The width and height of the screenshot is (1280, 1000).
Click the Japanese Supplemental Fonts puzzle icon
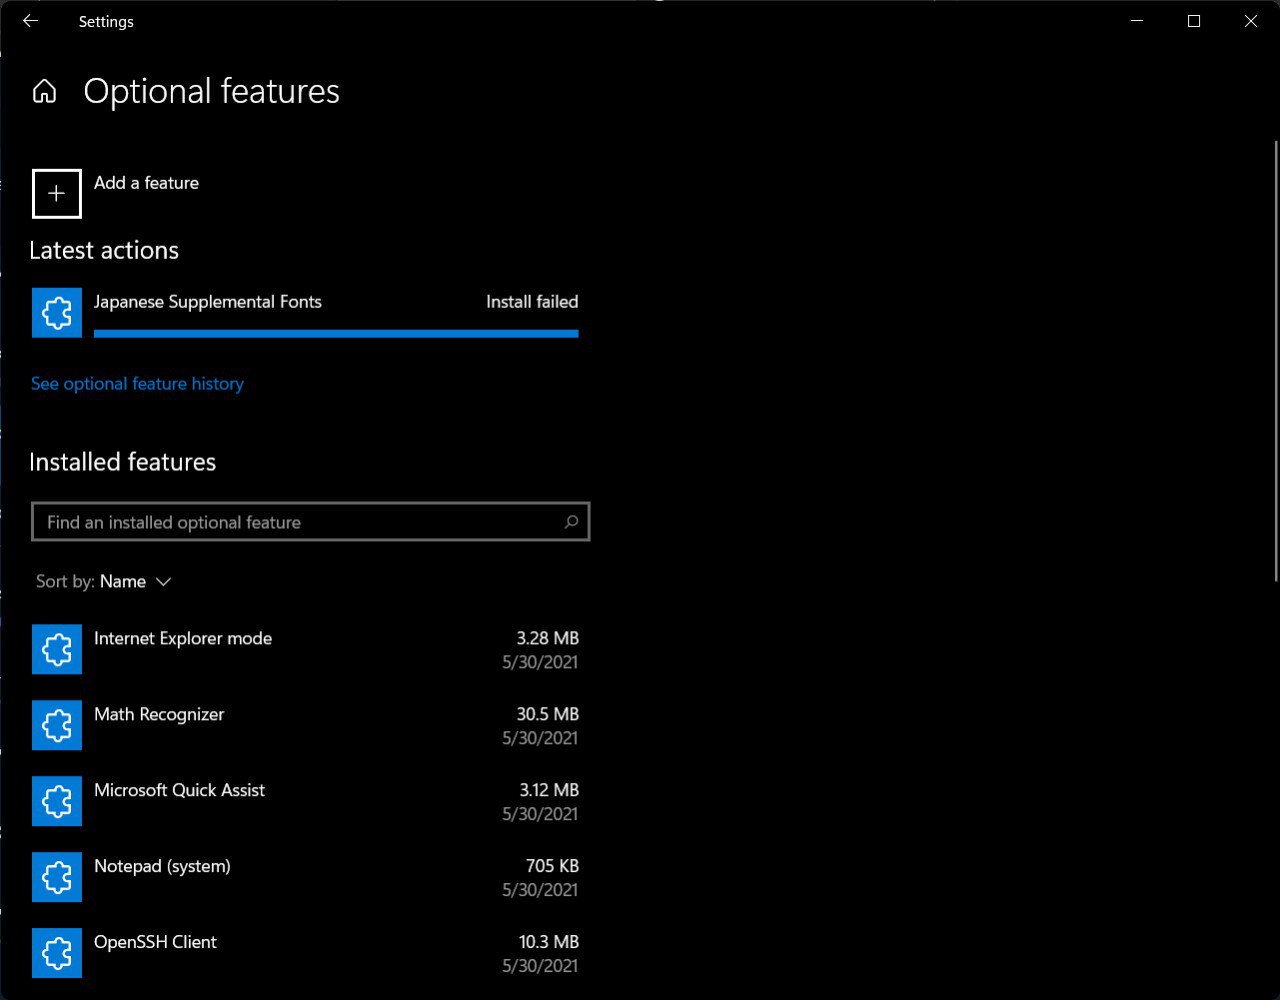coord(57,313)
